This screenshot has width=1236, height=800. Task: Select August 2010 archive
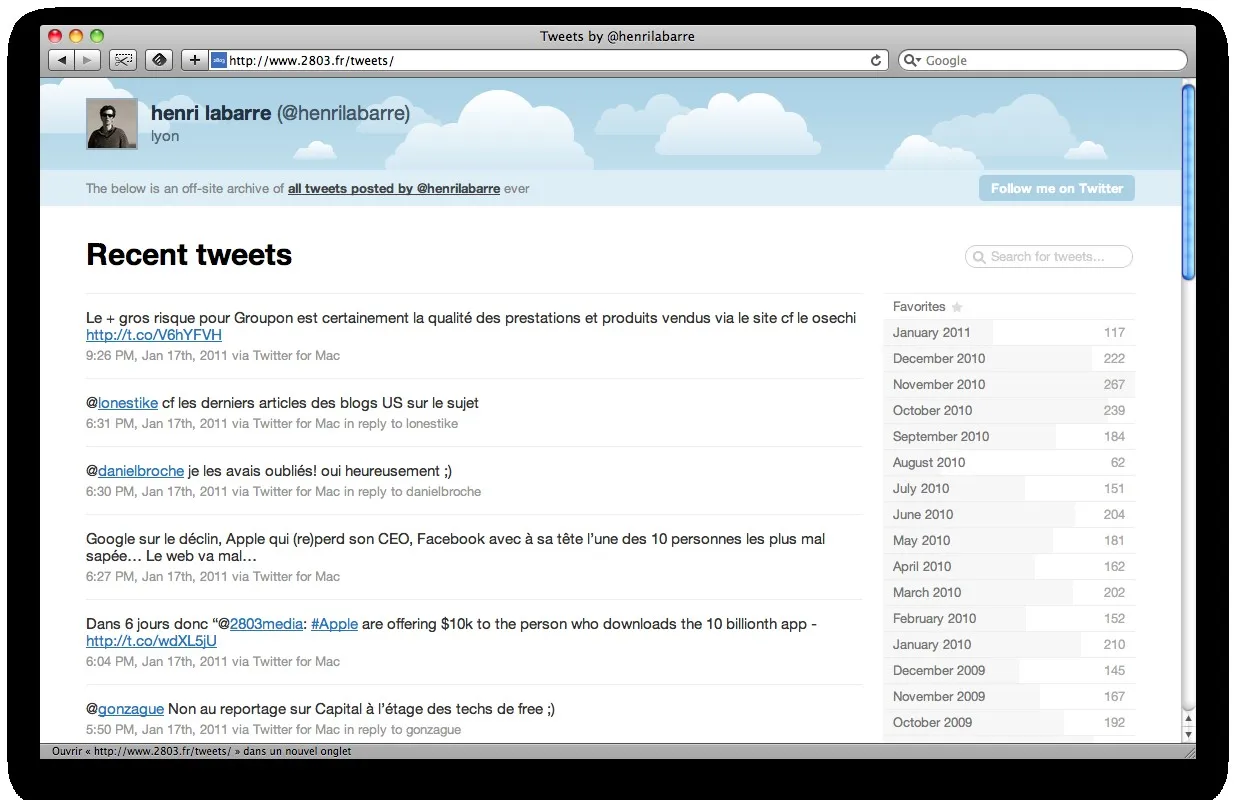coord(1009,463)
